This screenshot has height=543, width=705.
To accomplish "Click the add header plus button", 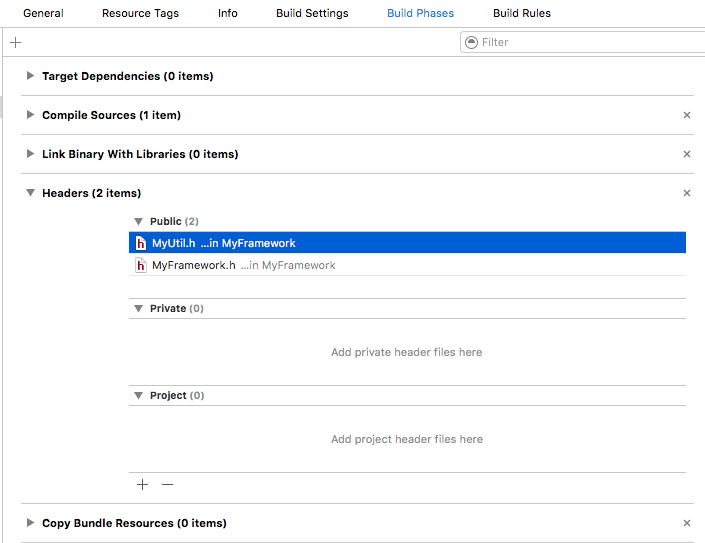I will click(x=142, y=484).
